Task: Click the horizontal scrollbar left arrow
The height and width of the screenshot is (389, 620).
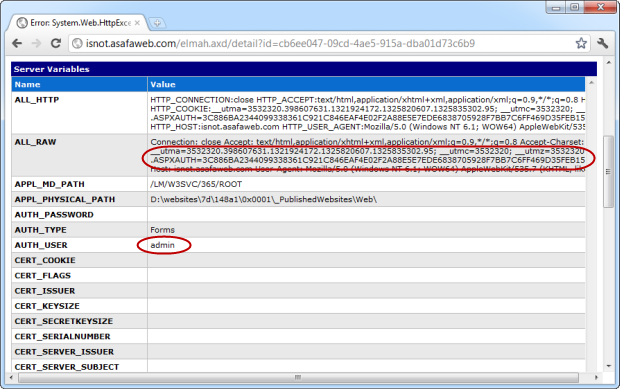Action: [11, 378]
